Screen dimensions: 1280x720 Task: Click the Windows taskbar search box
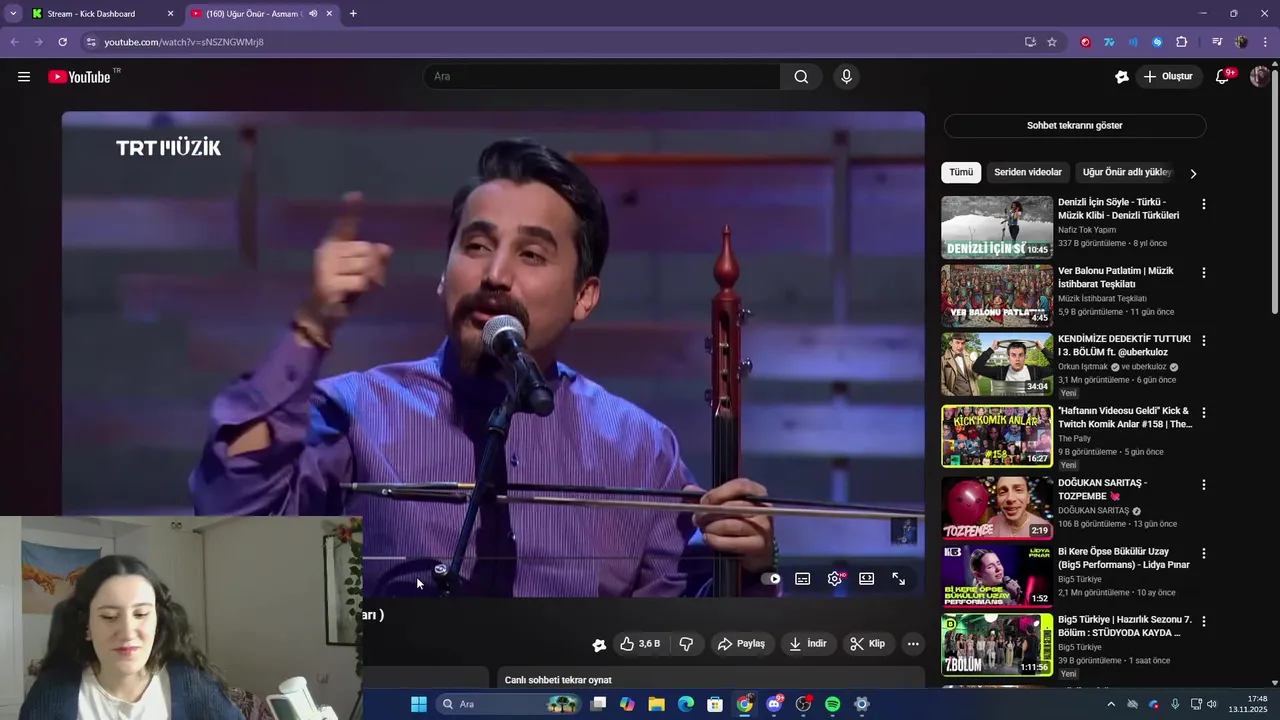[509, 704]
